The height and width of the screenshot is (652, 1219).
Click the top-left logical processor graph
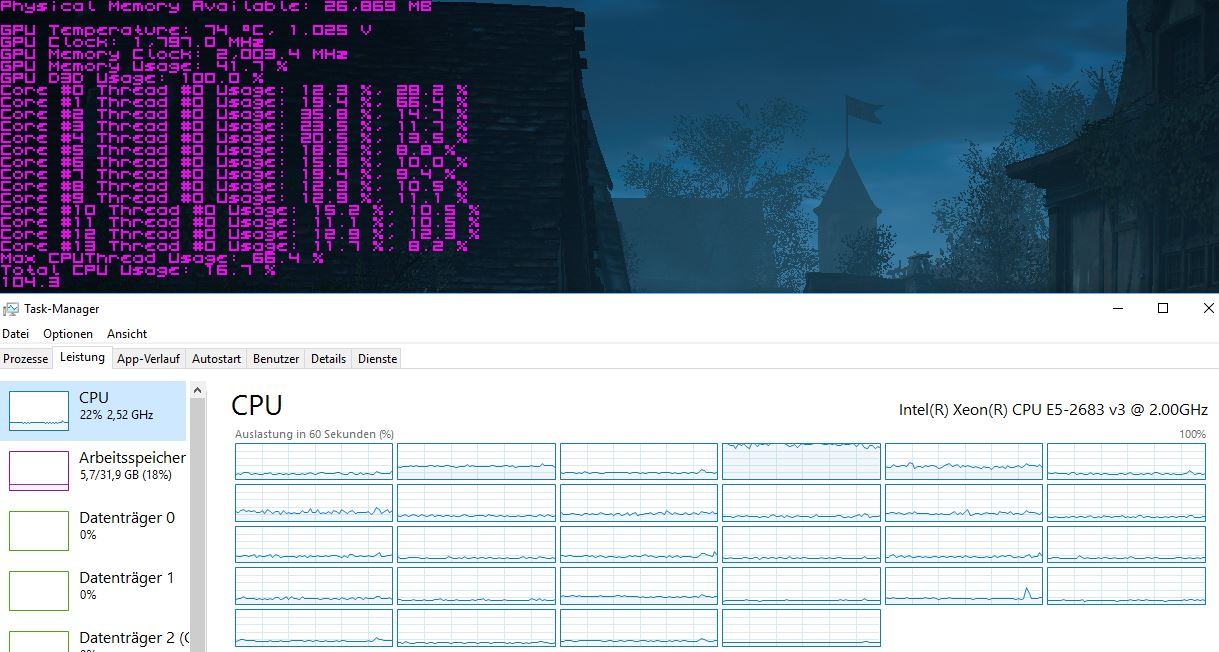(314, 461)
